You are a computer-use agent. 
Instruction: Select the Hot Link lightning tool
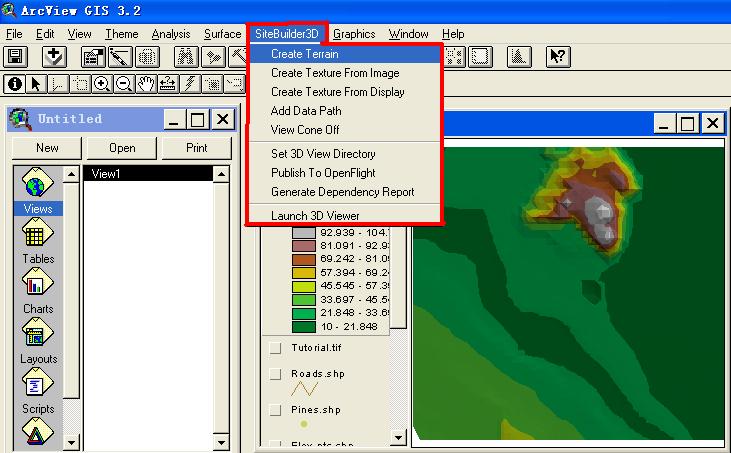pos(190,84)
